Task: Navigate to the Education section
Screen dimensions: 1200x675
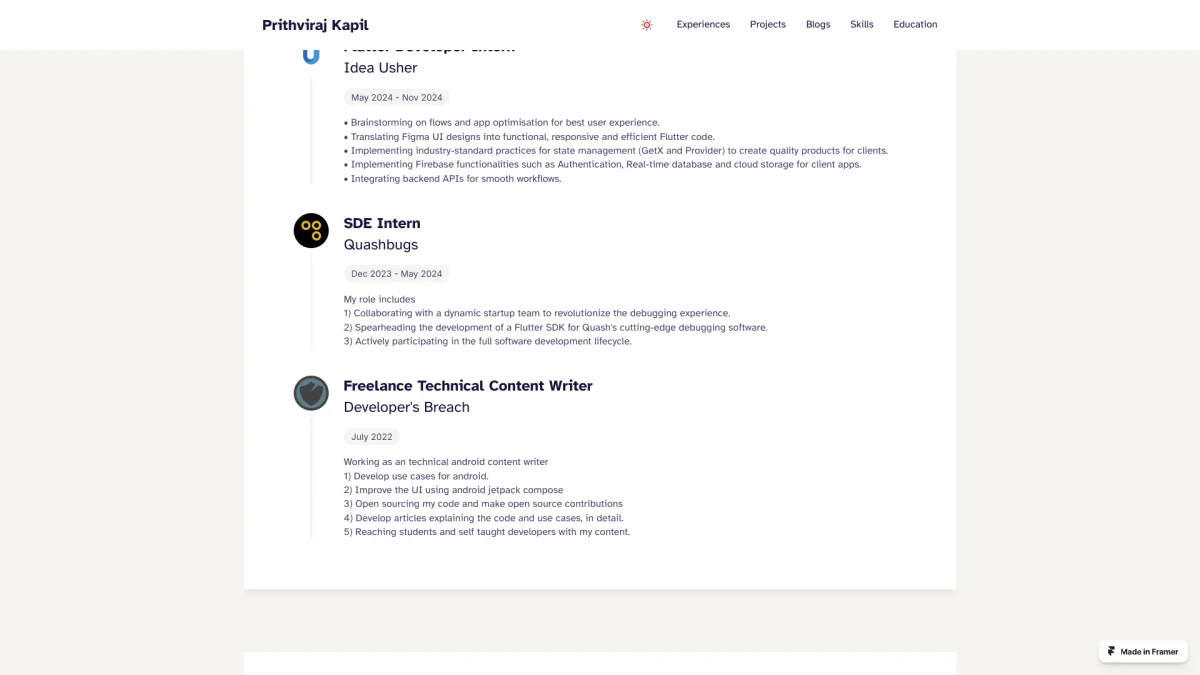Action: [915, 25]
